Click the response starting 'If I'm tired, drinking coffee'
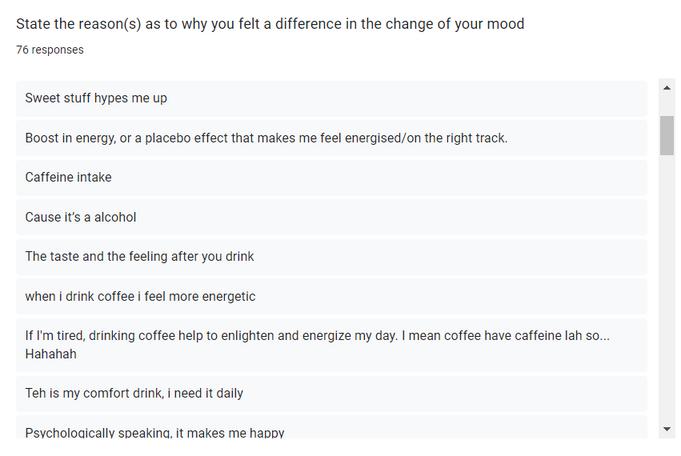Image resolution: width=681 pixels, height=456 pixels. pos(331,345)
